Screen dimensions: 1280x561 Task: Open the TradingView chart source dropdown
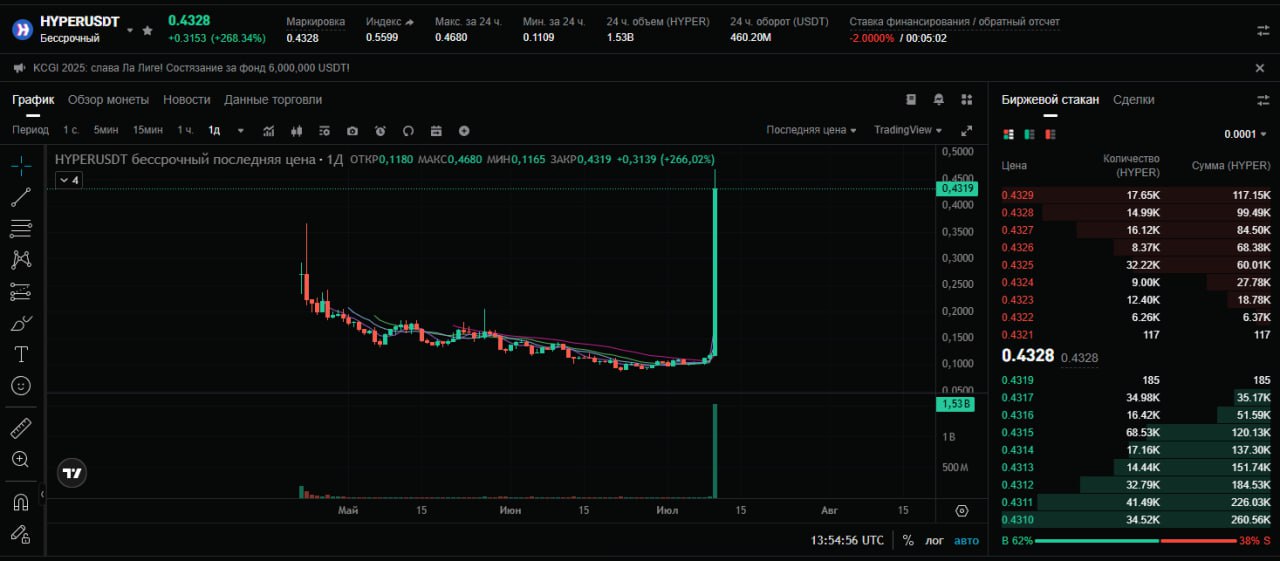[x=908, y=130]
